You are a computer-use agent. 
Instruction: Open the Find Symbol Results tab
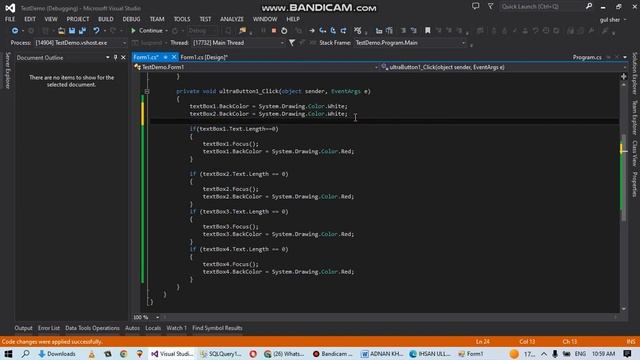point(217,328)
